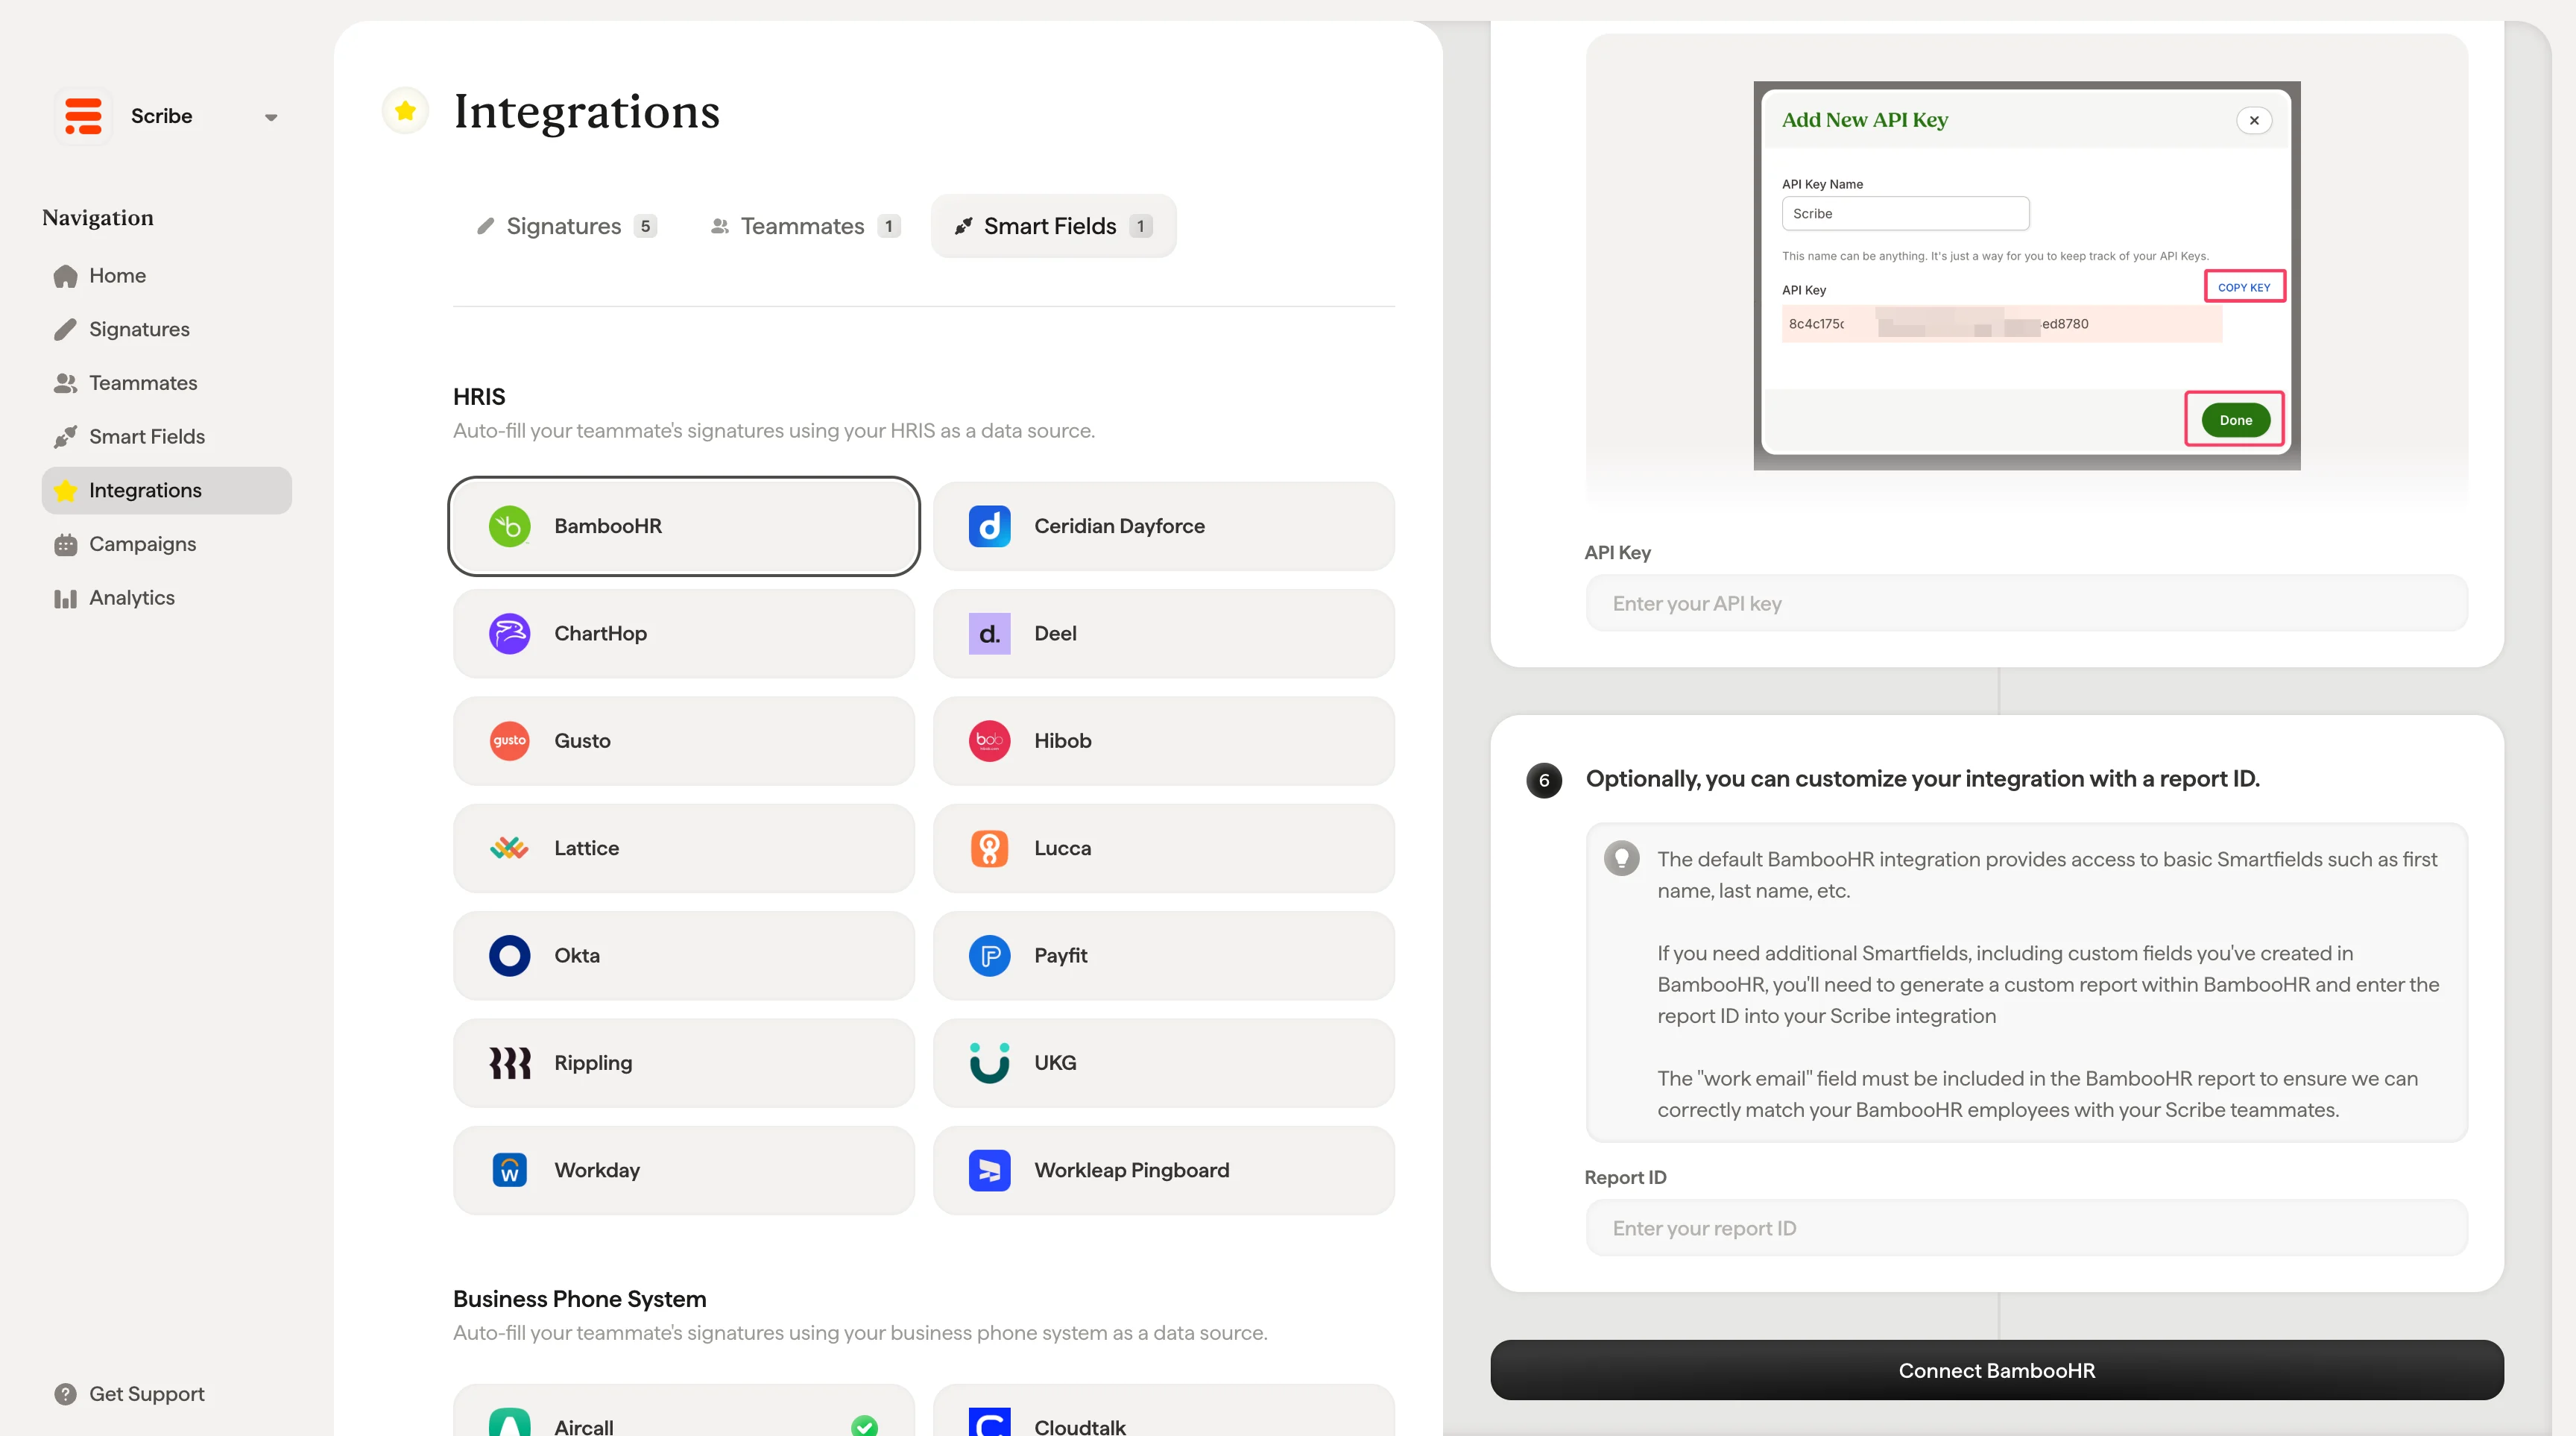Click the Enter your report ID field
Viewport: 2576px width, 1436px height.
[x=2026, y=1228]
